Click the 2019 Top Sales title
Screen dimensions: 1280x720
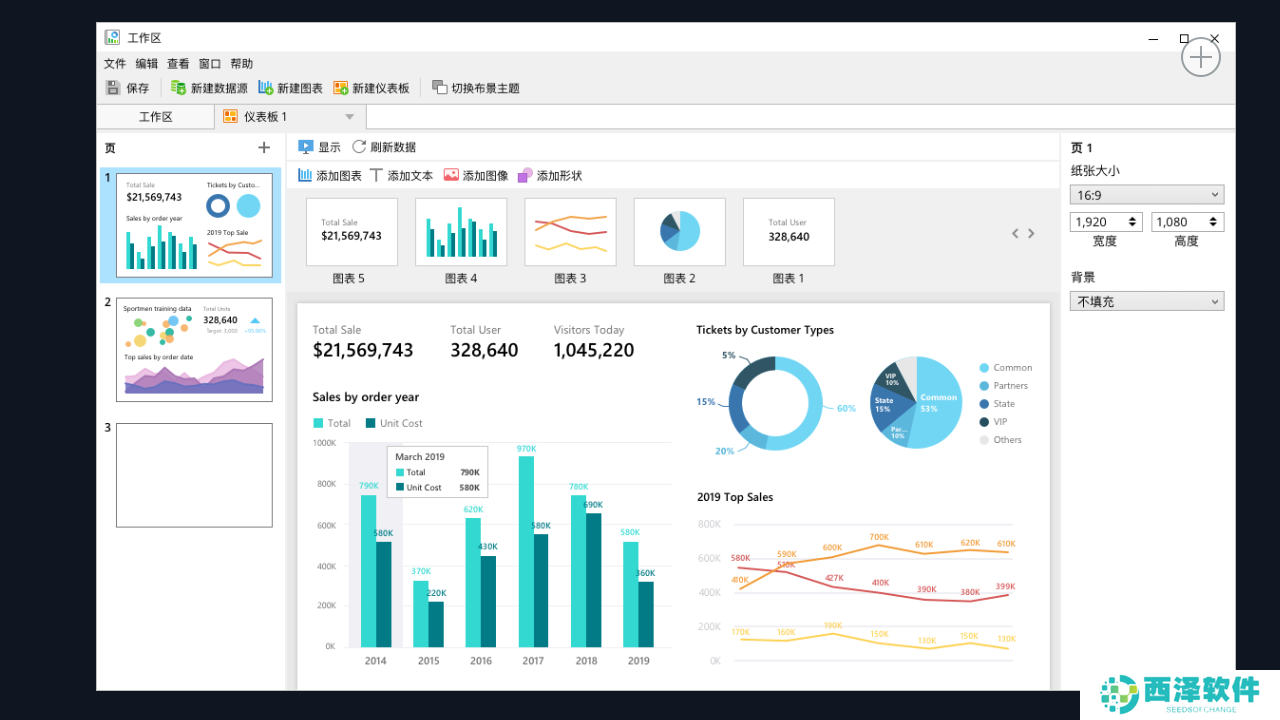click(x=735, y=497)
